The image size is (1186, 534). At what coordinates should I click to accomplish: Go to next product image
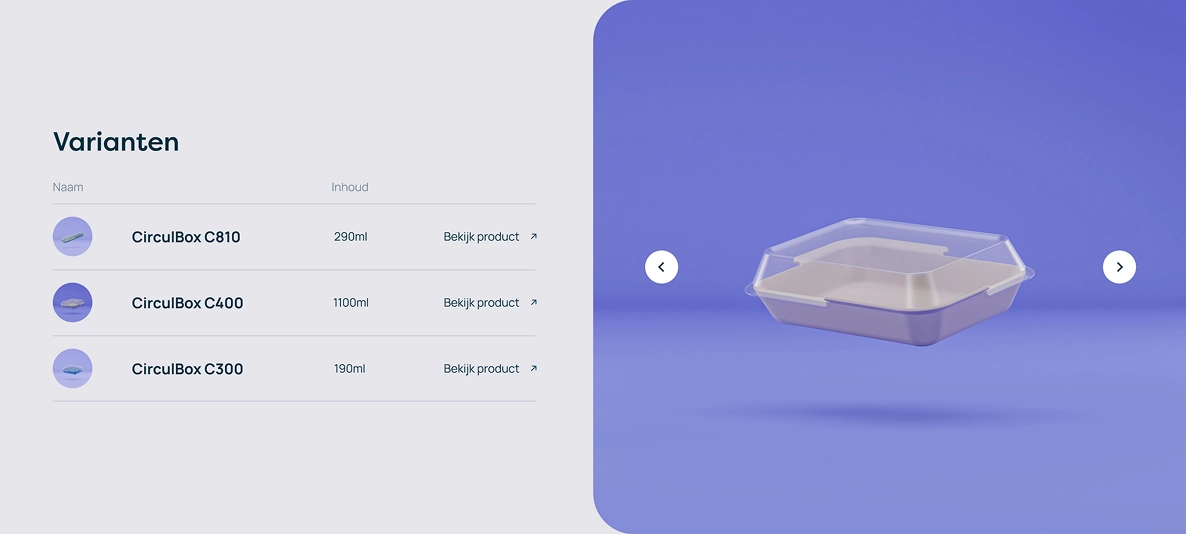(1119, 267)
